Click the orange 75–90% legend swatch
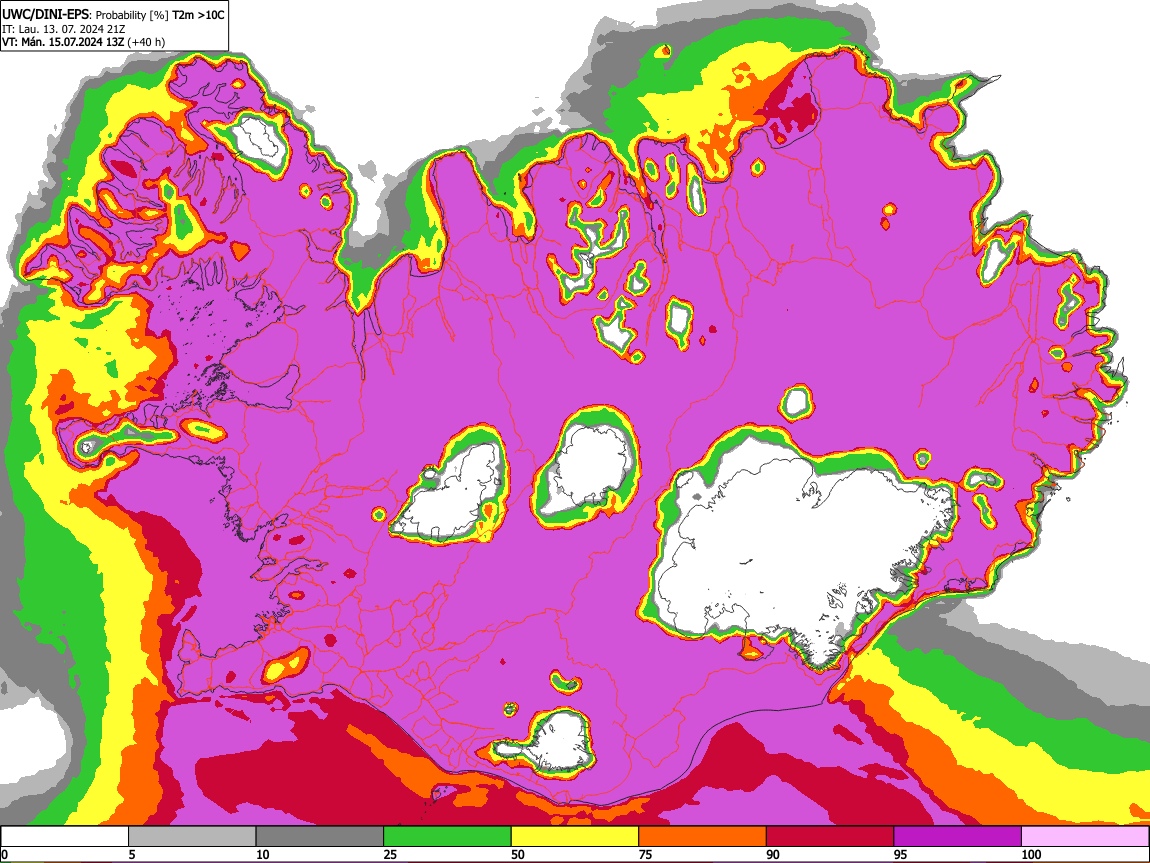 coord(703,836)
